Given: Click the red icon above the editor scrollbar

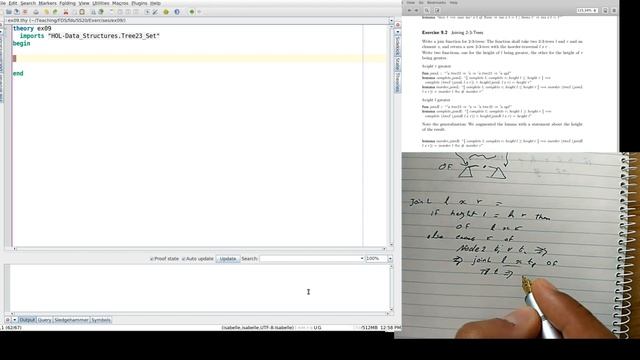Looking at the screenshot, I should point(398,25).
